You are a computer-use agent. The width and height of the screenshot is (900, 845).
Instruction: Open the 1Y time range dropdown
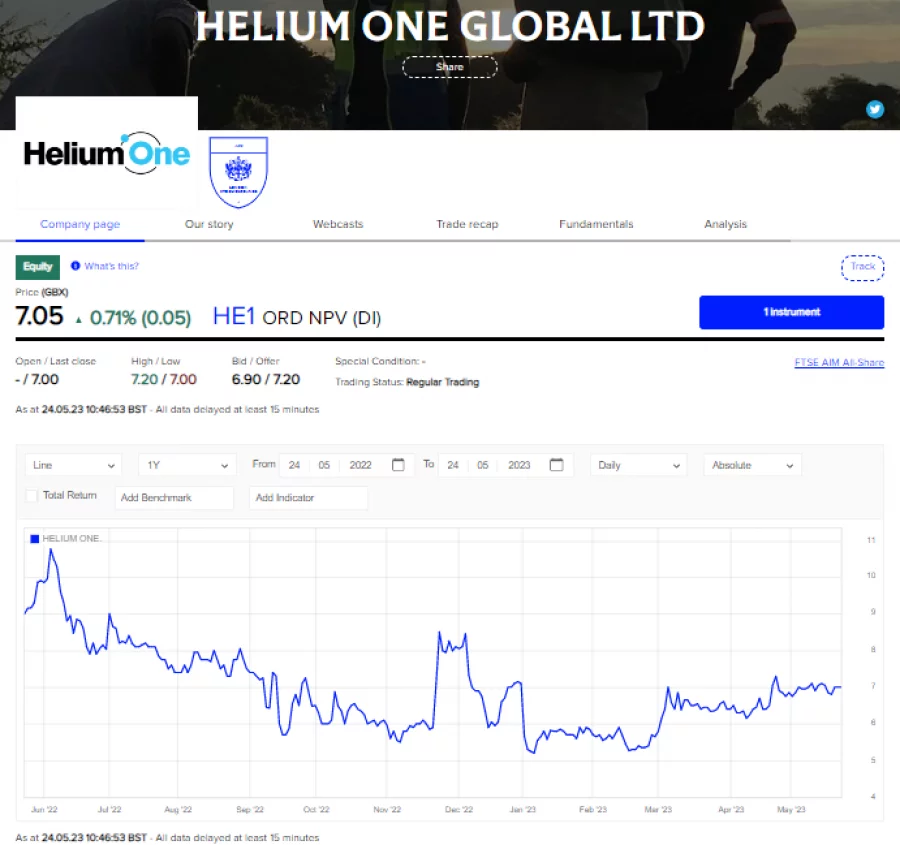184,464
